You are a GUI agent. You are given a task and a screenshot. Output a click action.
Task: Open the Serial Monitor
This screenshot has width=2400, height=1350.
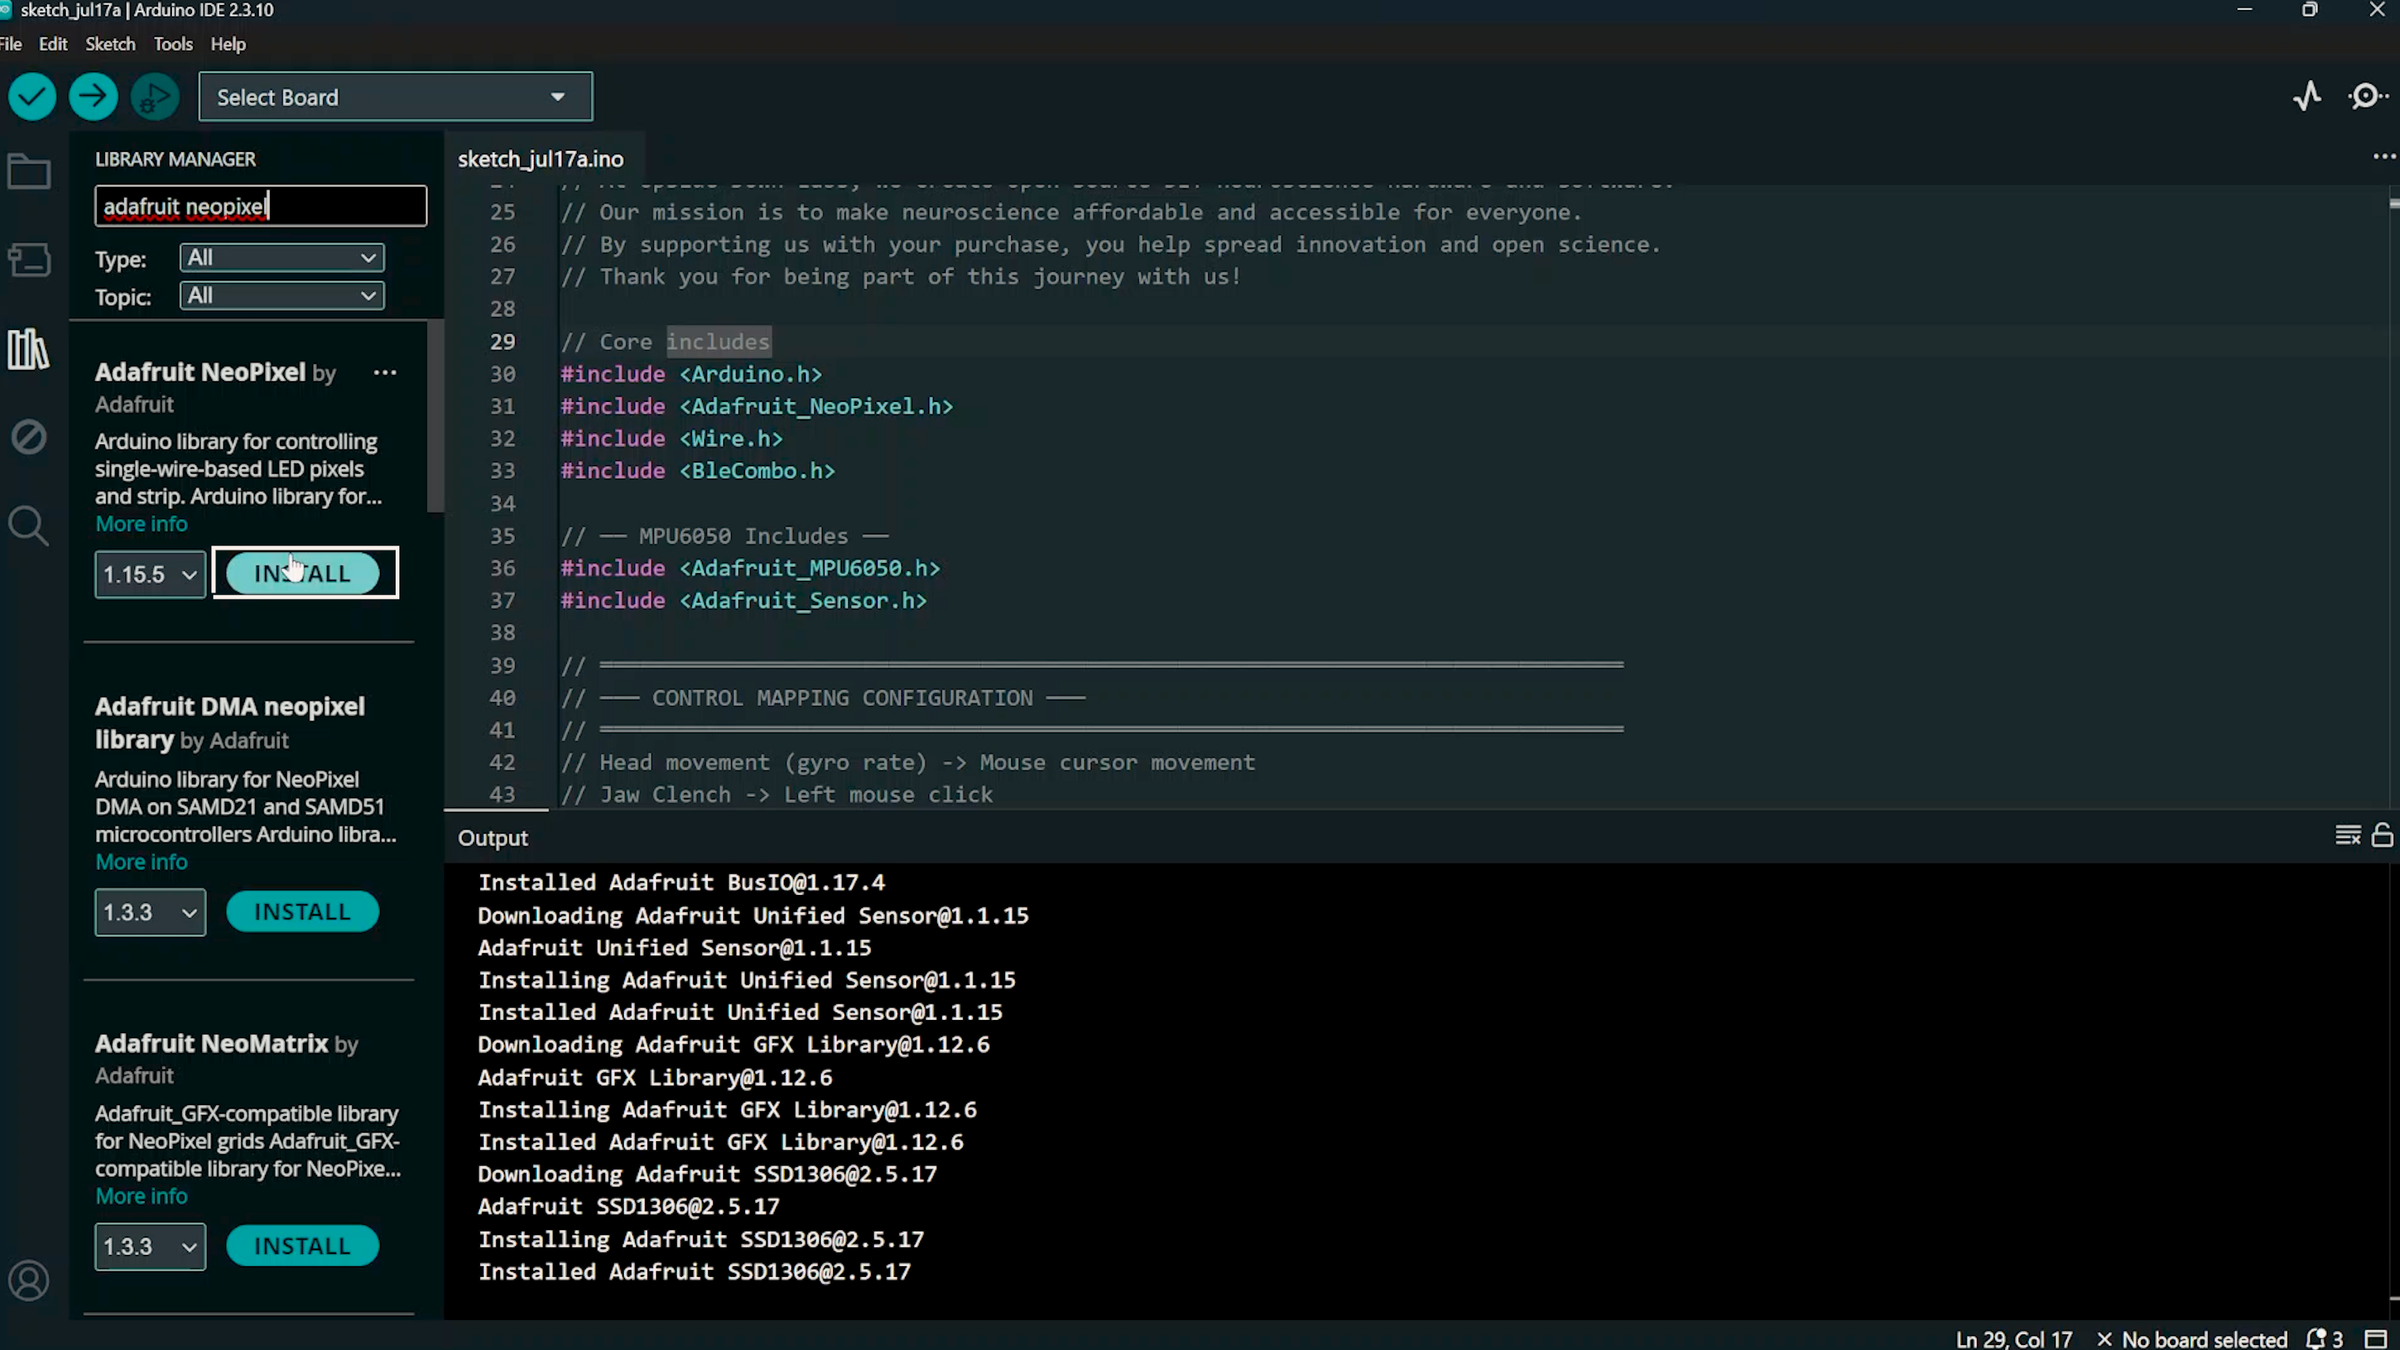2368,96
